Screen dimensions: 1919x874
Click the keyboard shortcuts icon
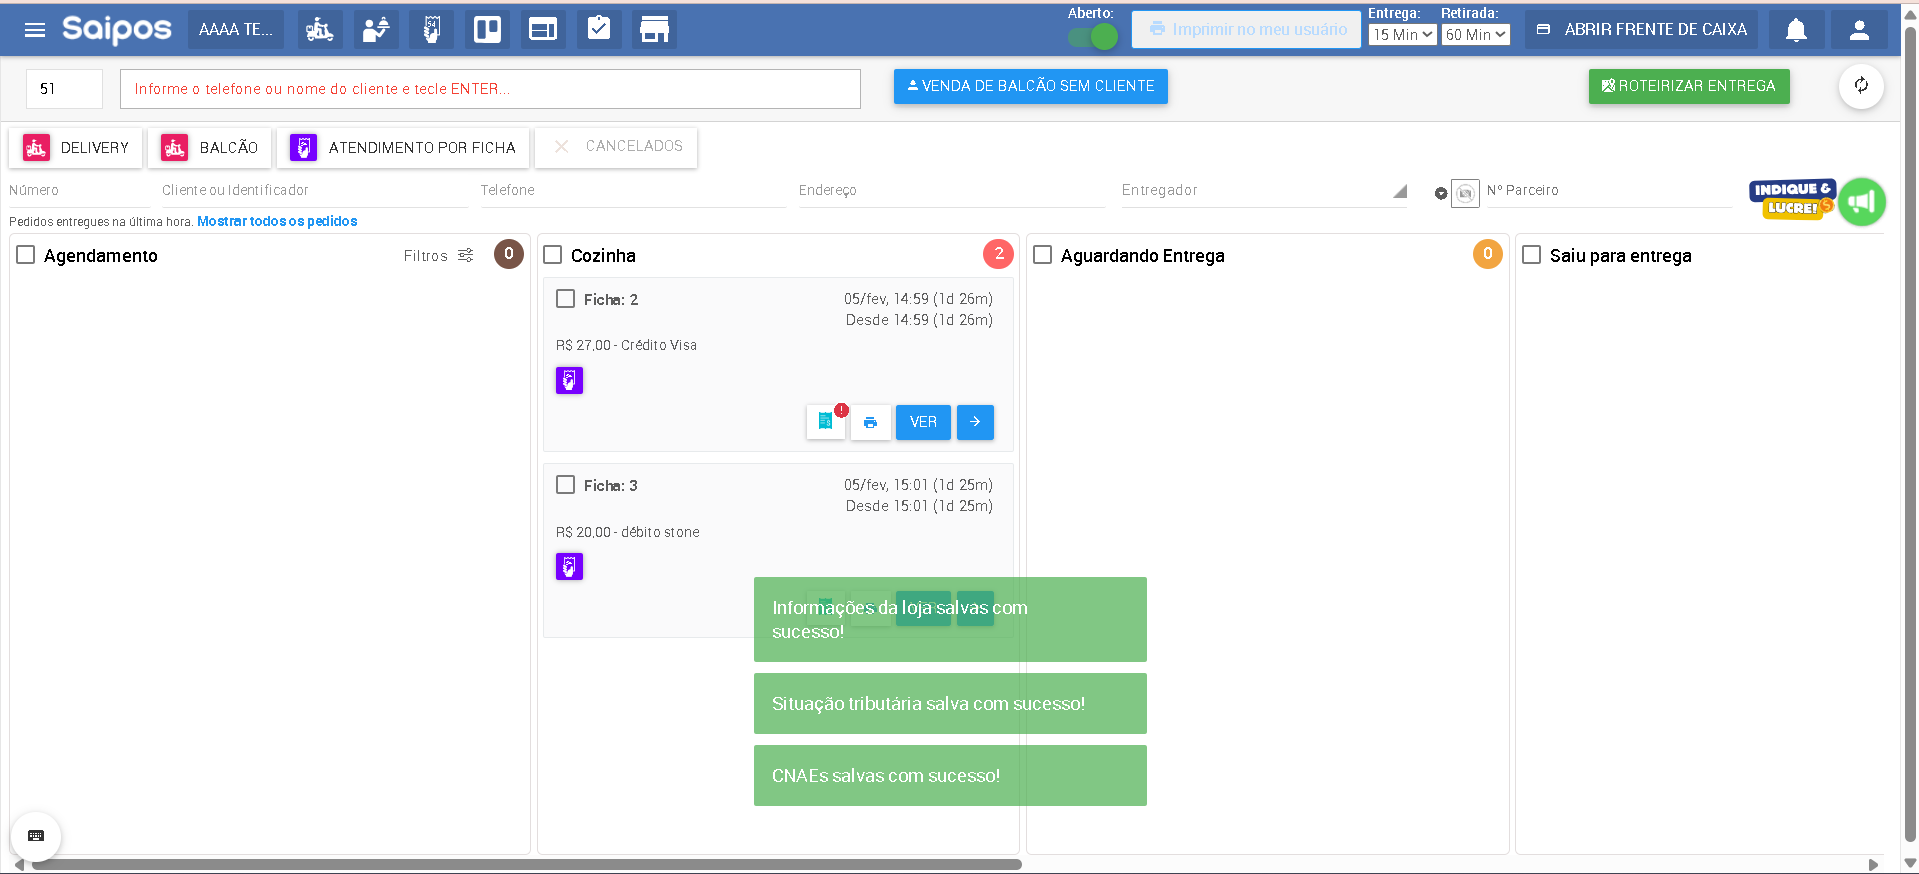click(x=36, y=836)
